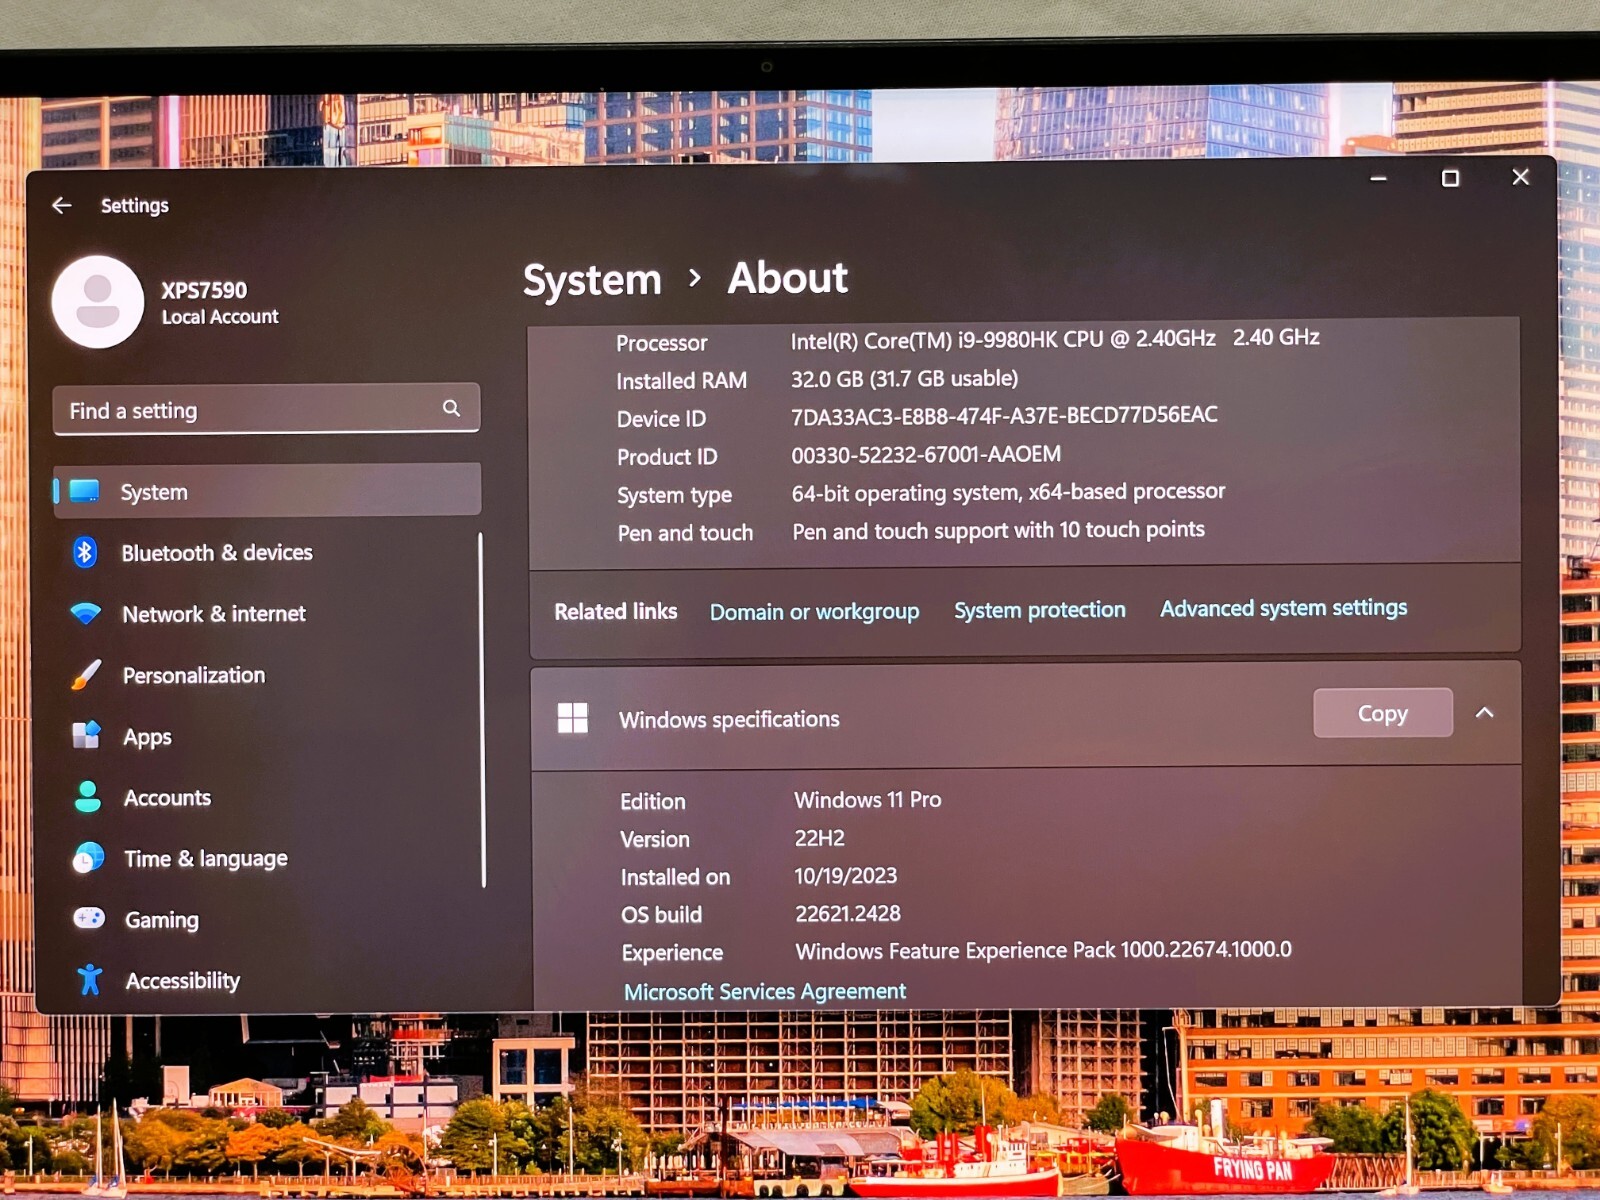Screen dimensions: 1600x1200
Task: Click the search magnifier icon
Action: [452, 408]
